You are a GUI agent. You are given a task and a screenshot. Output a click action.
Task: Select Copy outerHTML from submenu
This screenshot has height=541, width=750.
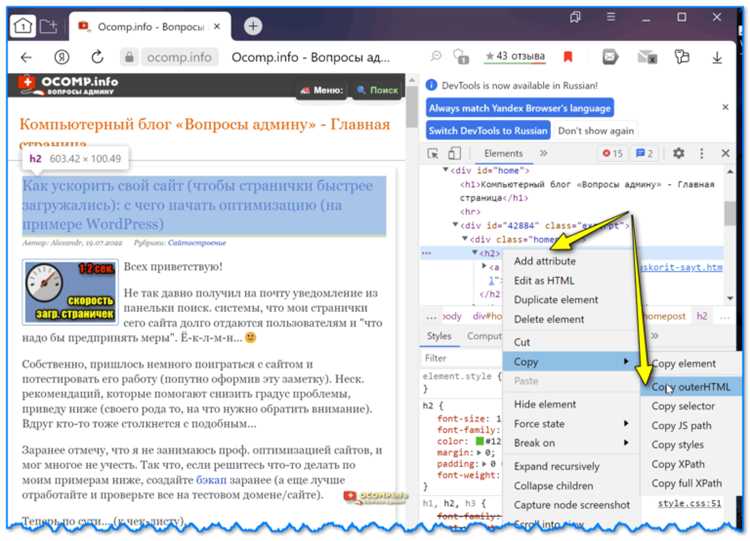(x=690, y=386)
